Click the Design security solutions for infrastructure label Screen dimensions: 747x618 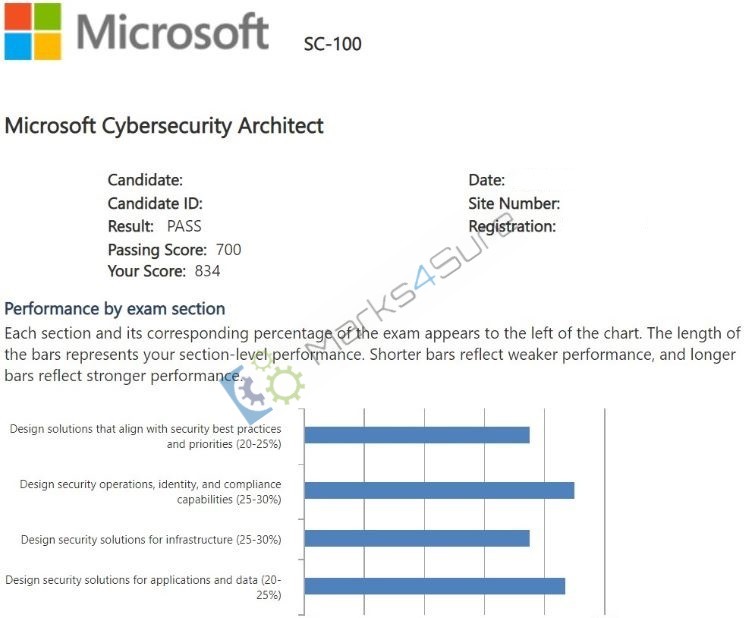click(x=151, y=540)
